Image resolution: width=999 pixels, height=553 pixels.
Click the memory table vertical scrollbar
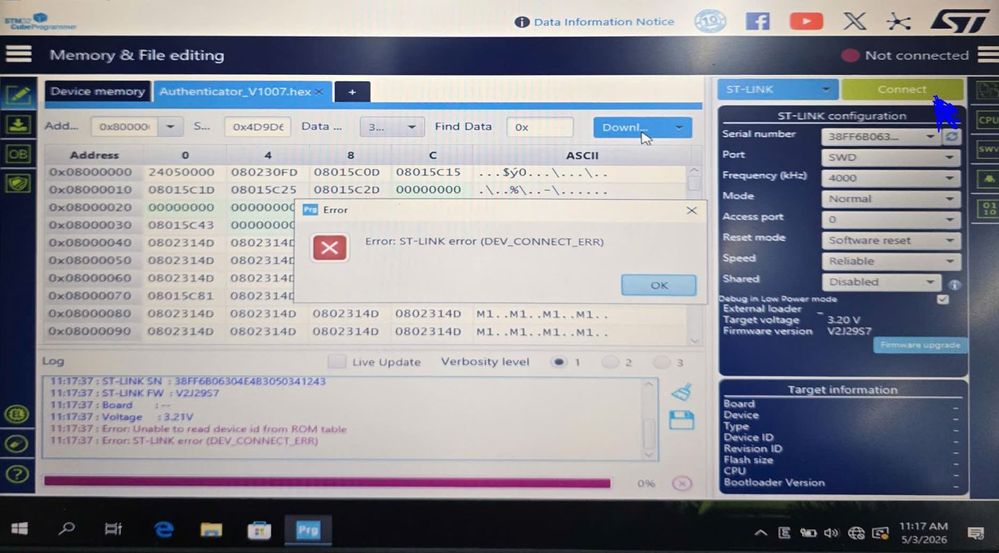tap(694, 255)
